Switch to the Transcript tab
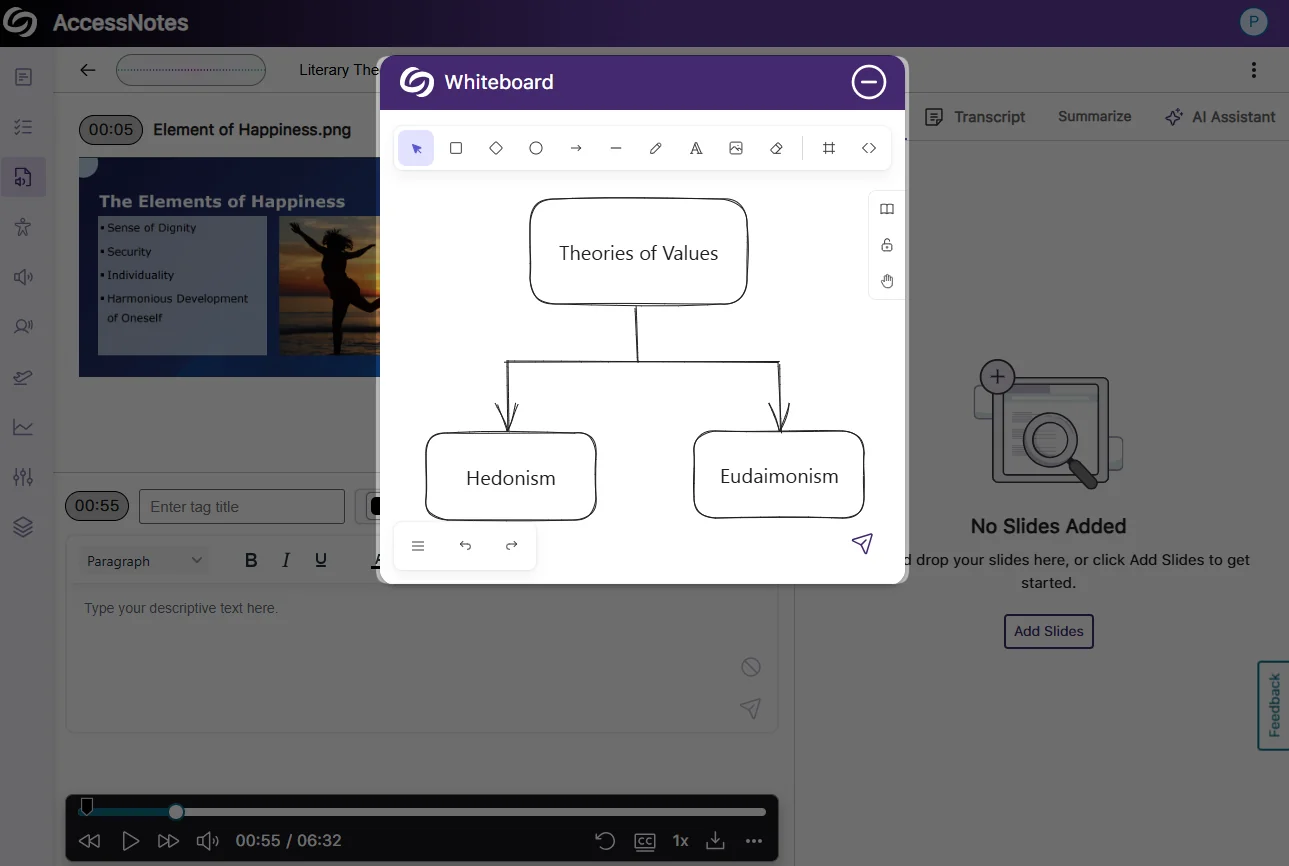This screenshot has width=1289, height=866. [975, 117]
